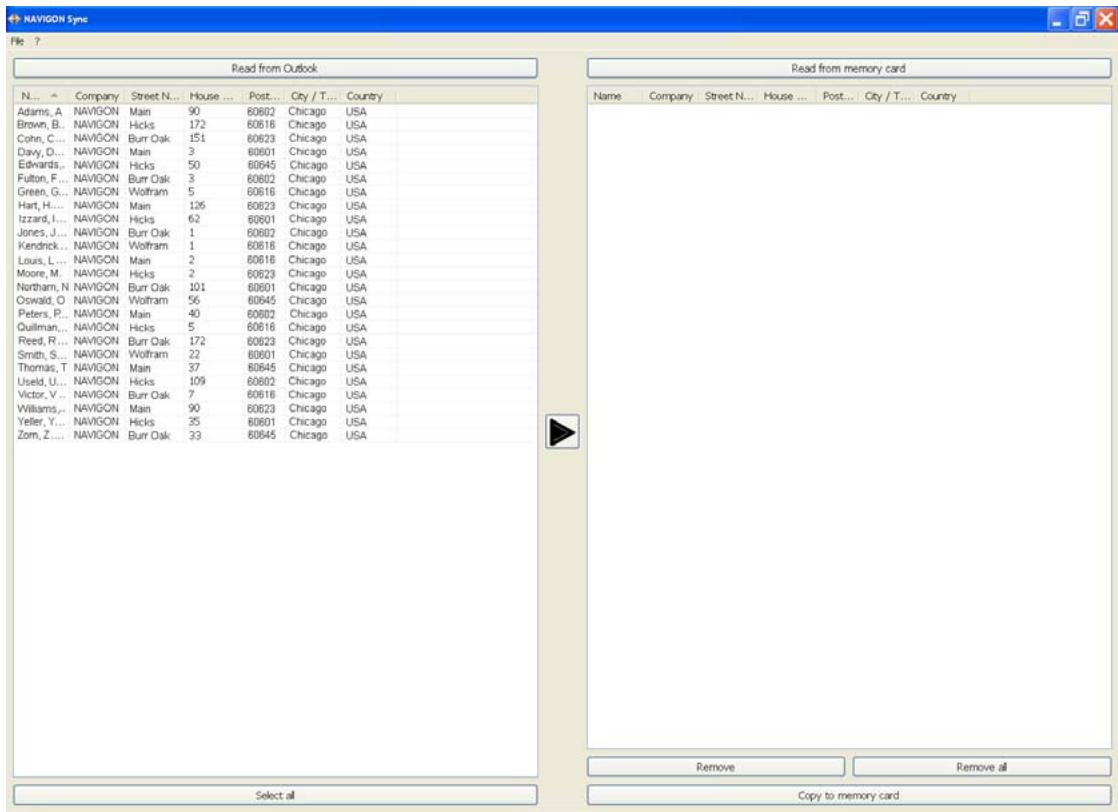Click Read from memory card button
Viewport: 1118px width, 812px height.
pyautogui.click(x=848, y=68)
